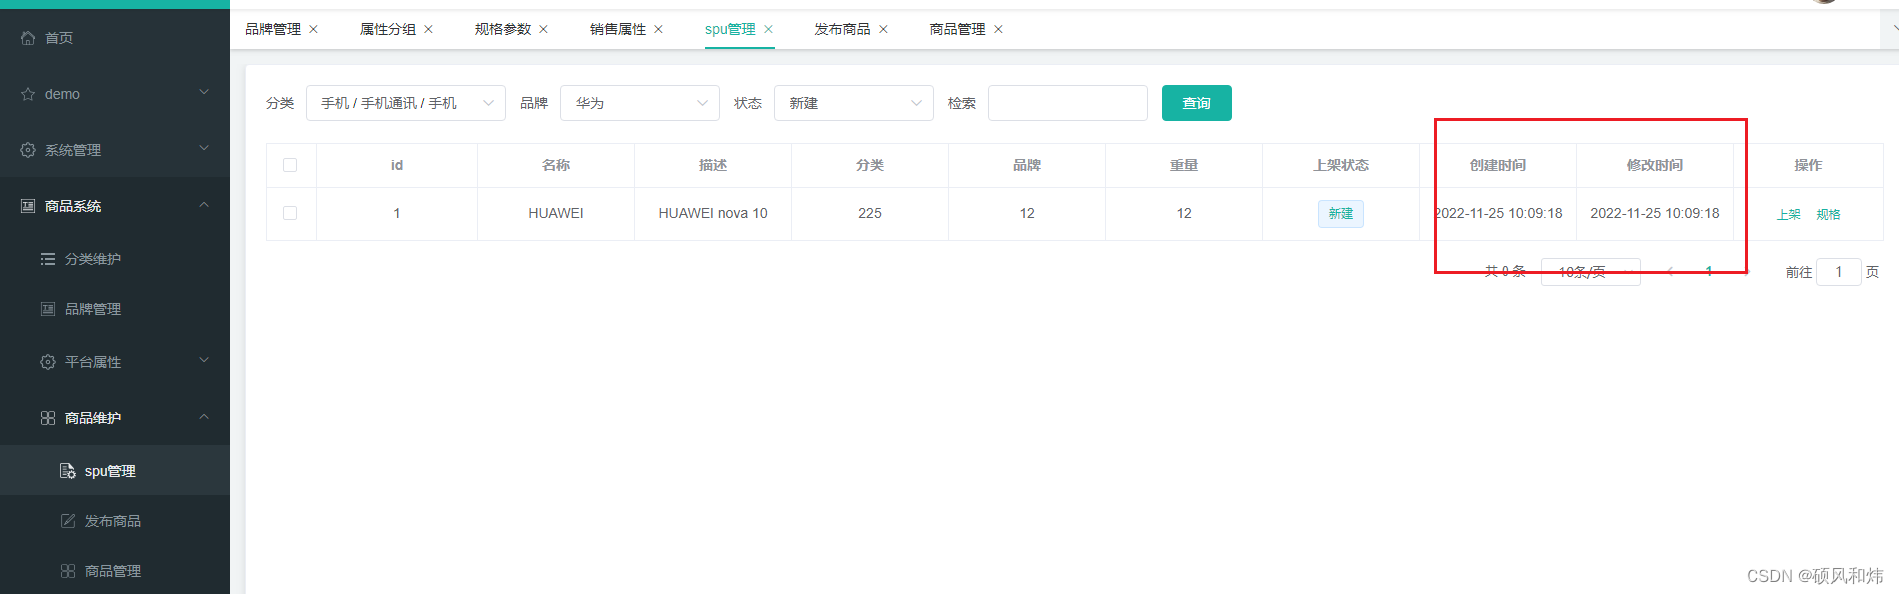The image size is (1899, 594).
Task: Click the grid icon beside 商品维护
Action: (x=48, y=418)
